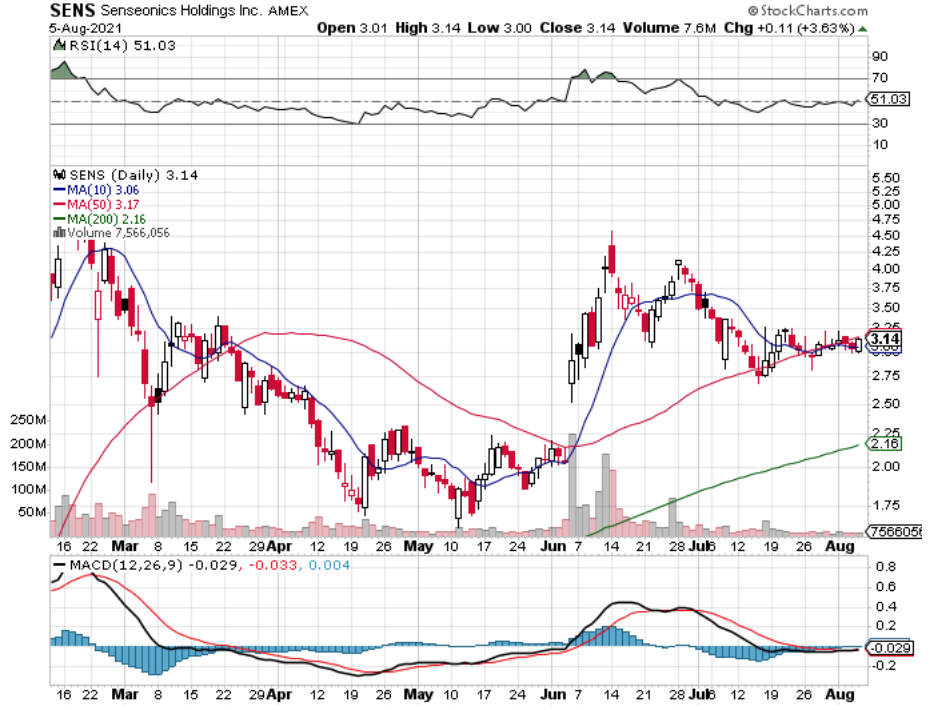
Task: Click the Volume 7.6M value in the header
Action: click(x=669, y=28)
